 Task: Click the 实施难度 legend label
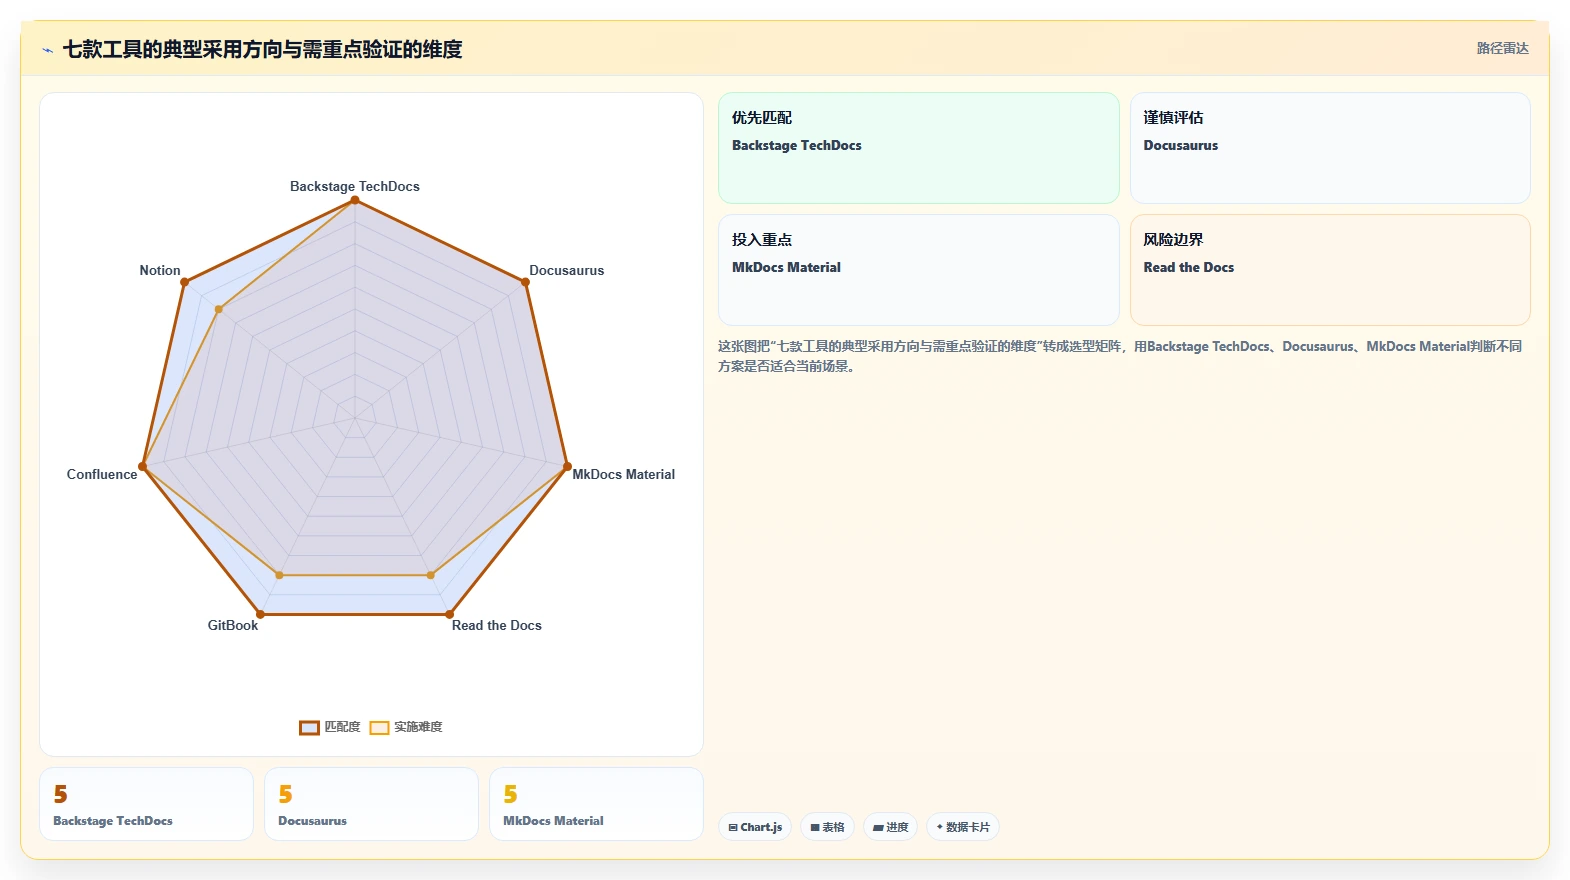pos(418,727)
